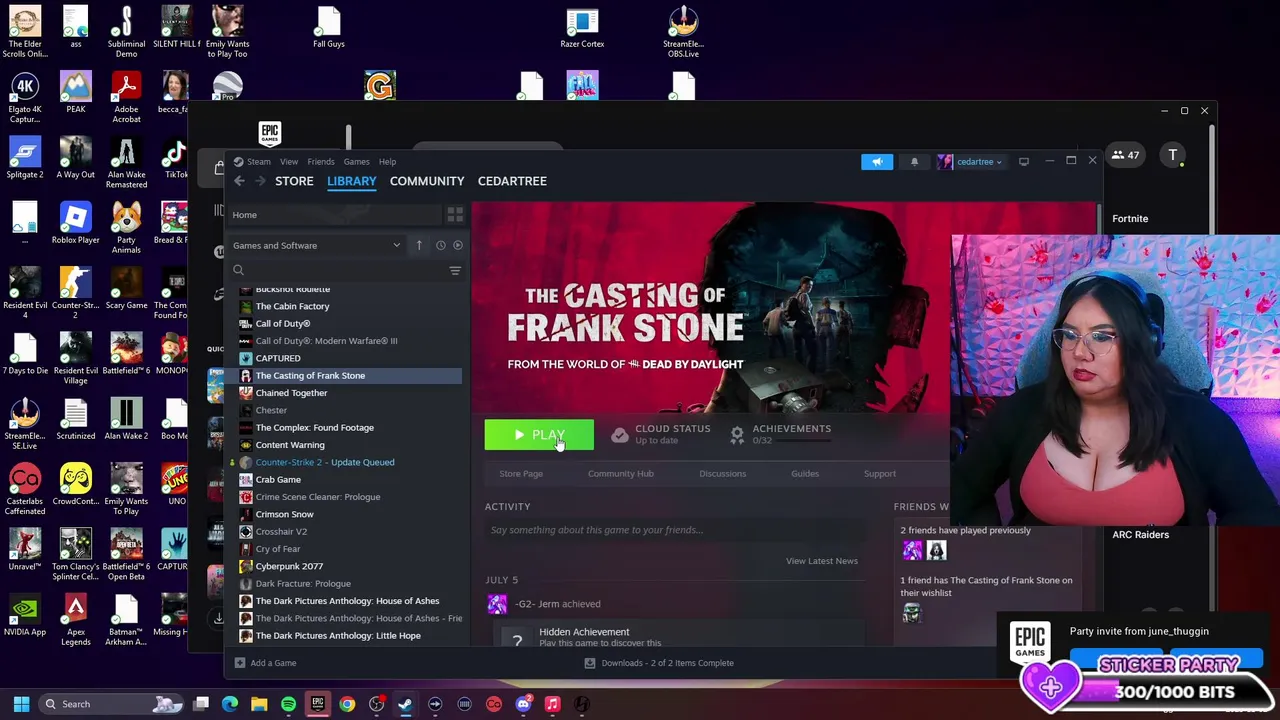
Task: Open Roblox Player desktop shortcut
Action: point(75,224)
